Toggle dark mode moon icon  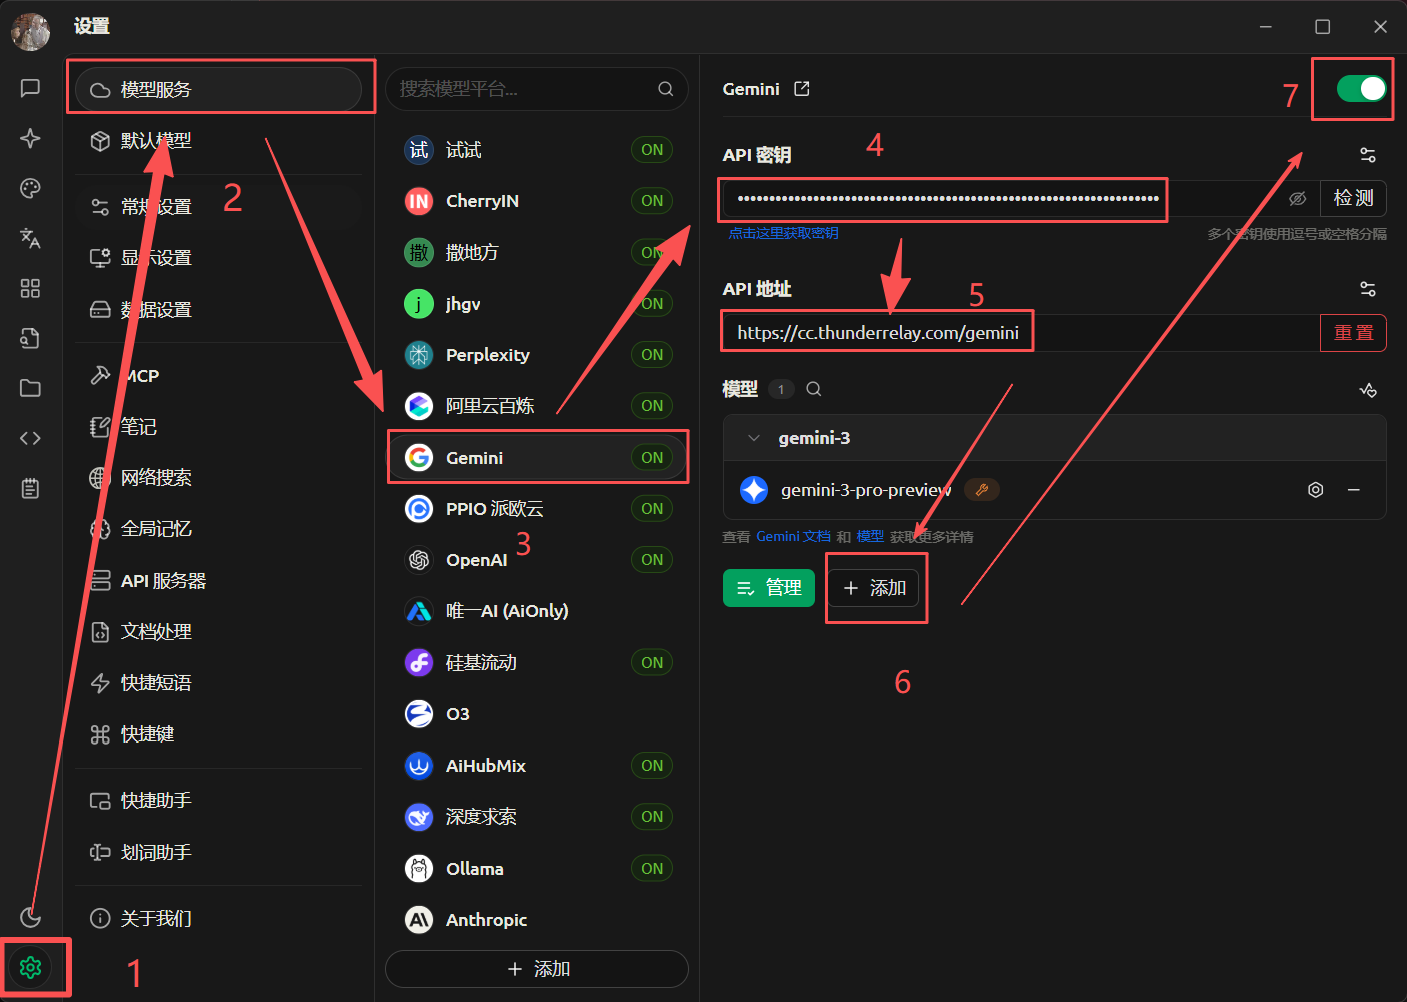tap(30, 917)
